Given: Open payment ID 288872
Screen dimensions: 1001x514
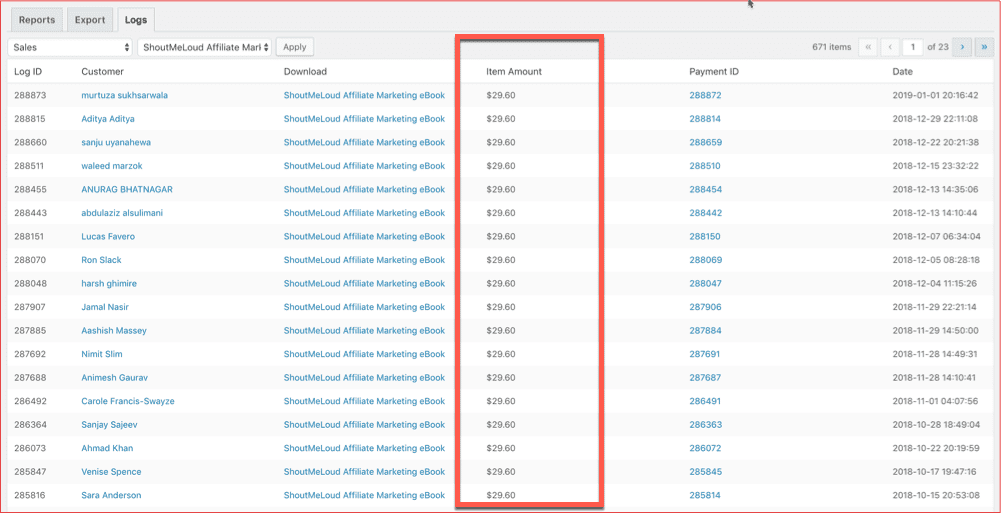Looking at the screenshot, I should click(705, 96).
